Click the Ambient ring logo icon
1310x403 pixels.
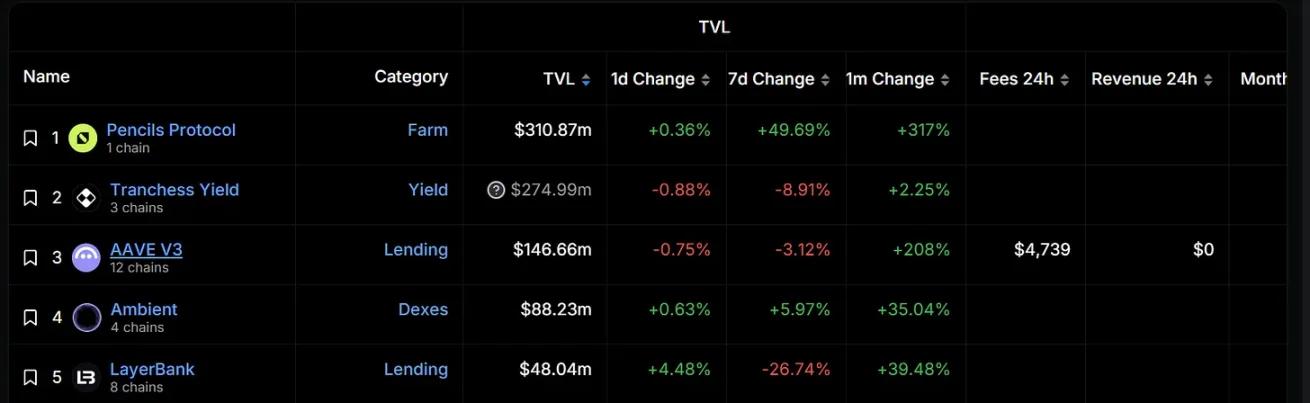click(x=87, y=318)
